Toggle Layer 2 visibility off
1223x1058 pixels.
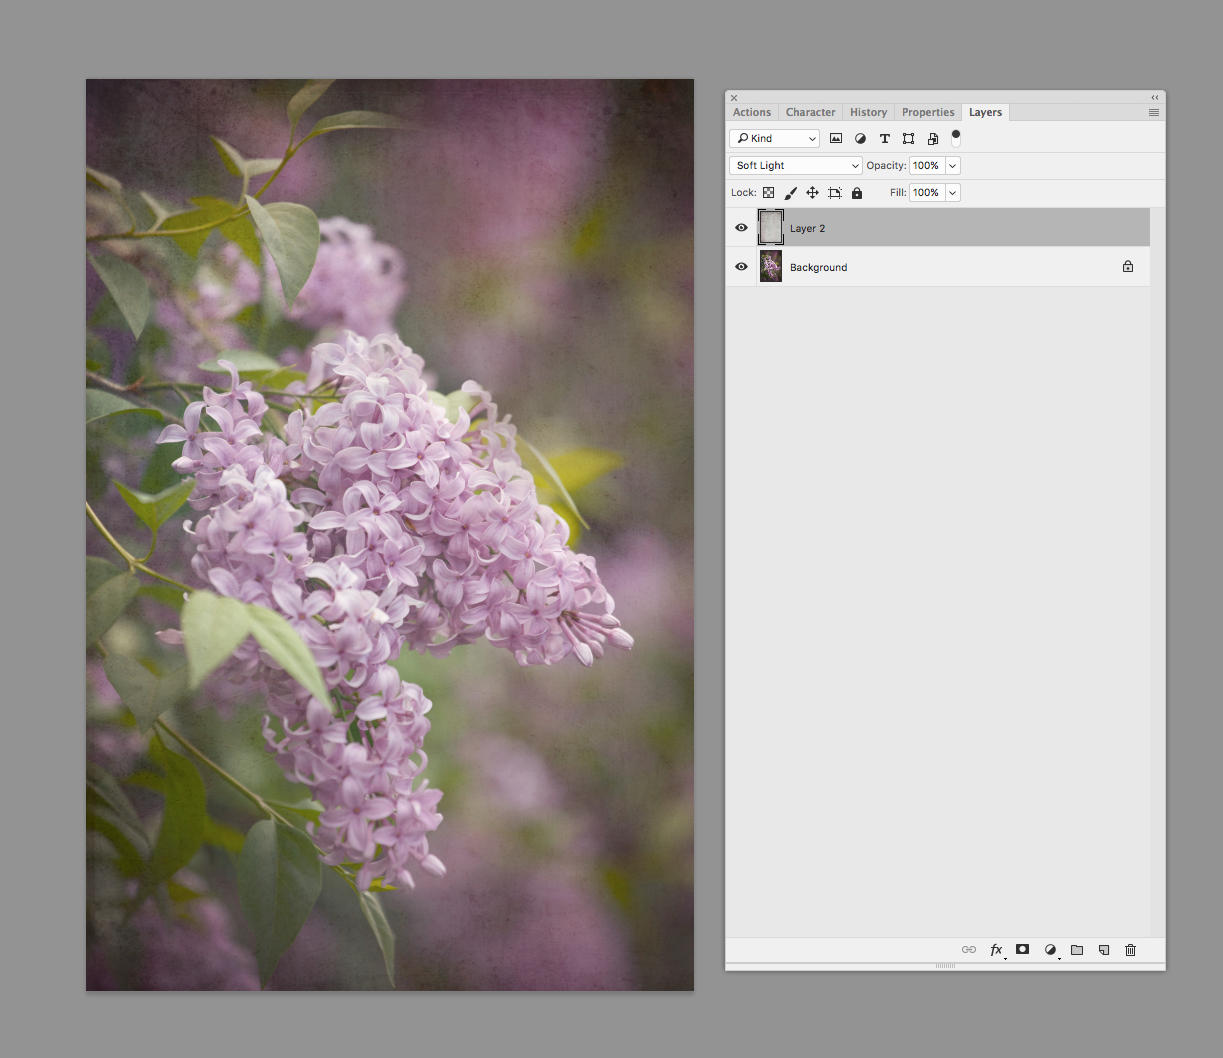coord(741,227)
